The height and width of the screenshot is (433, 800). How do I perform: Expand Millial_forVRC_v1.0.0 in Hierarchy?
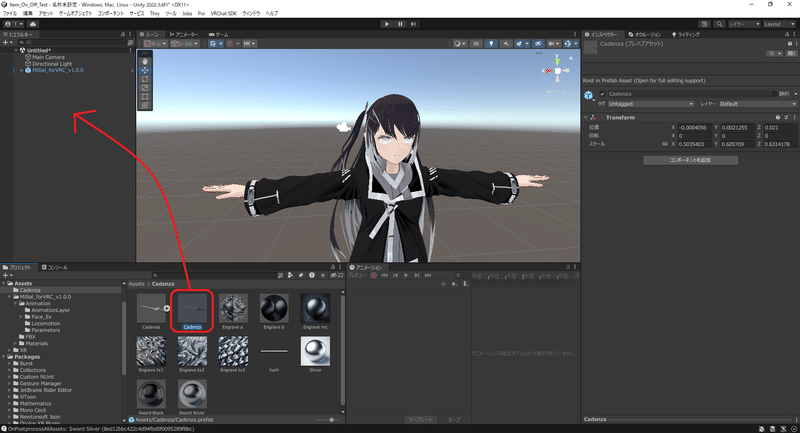[21, 70]
